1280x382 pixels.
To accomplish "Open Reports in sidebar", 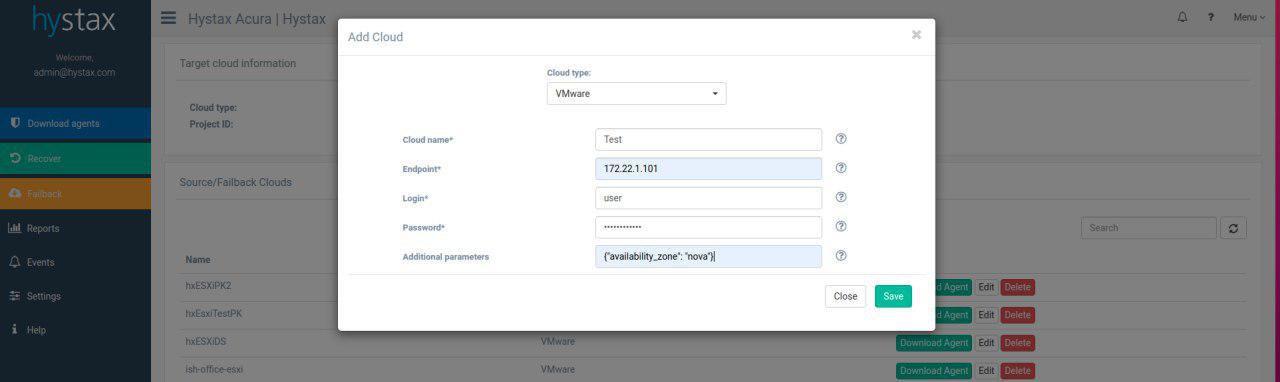I will 75,228.
